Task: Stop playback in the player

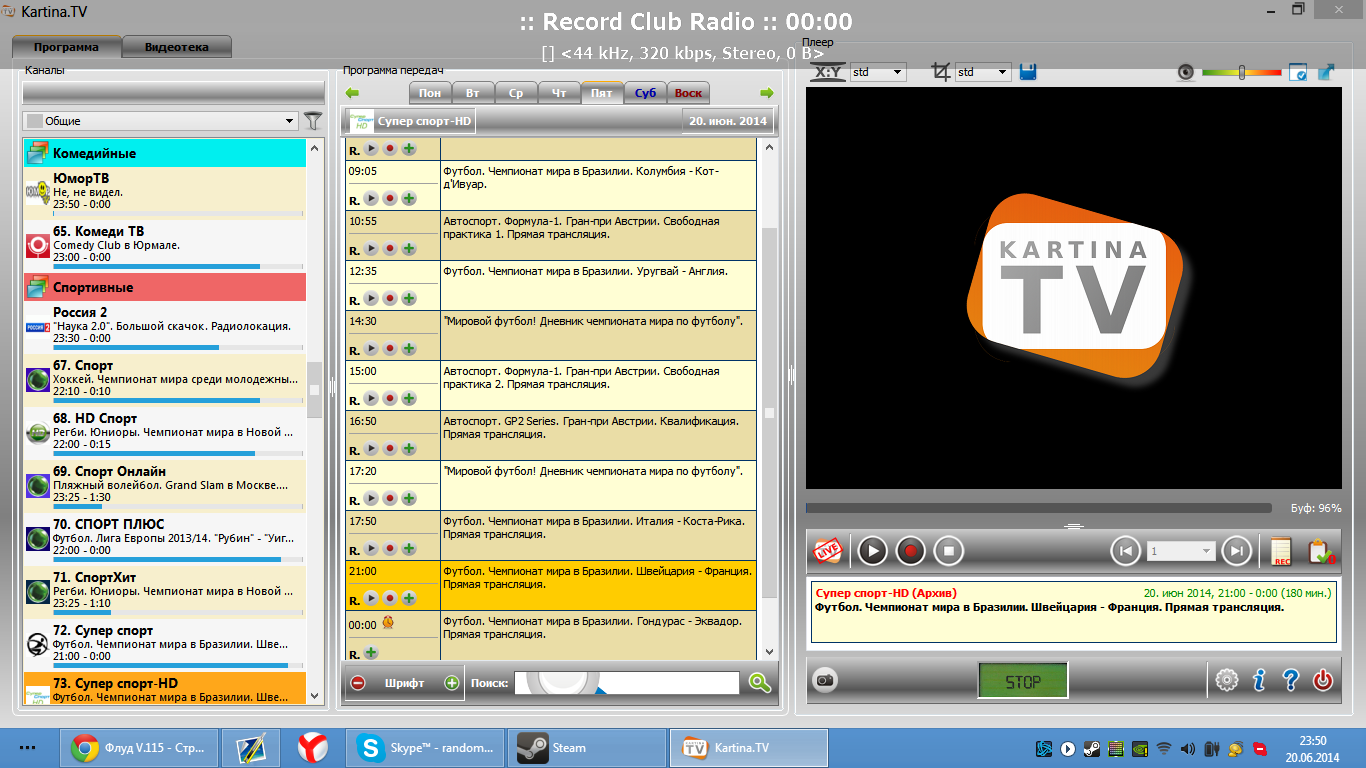Action: pos(948,550)
